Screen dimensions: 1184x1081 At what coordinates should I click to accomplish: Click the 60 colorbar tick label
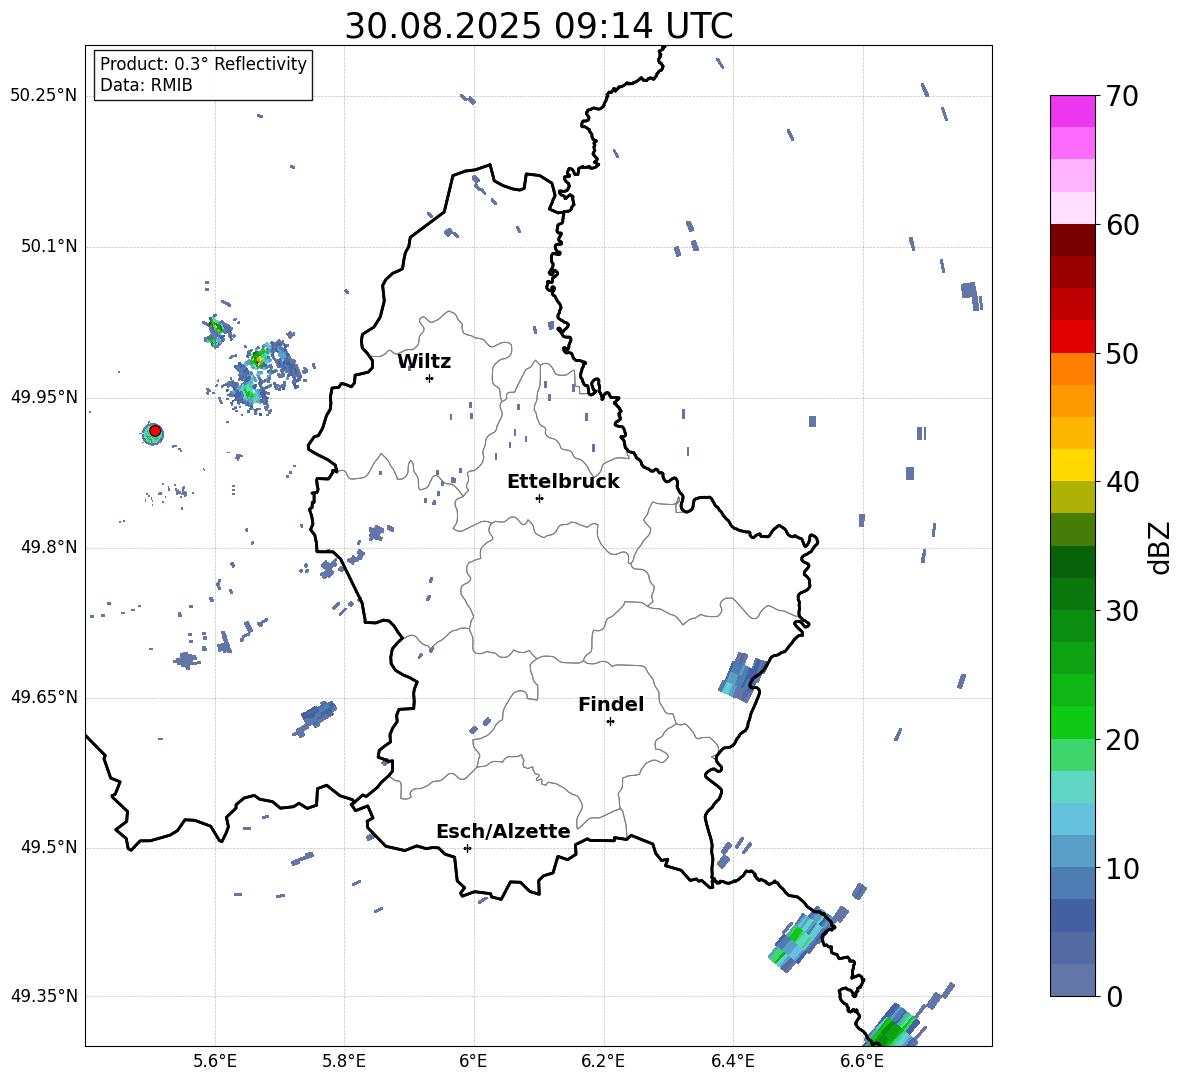pos(1122,225)
